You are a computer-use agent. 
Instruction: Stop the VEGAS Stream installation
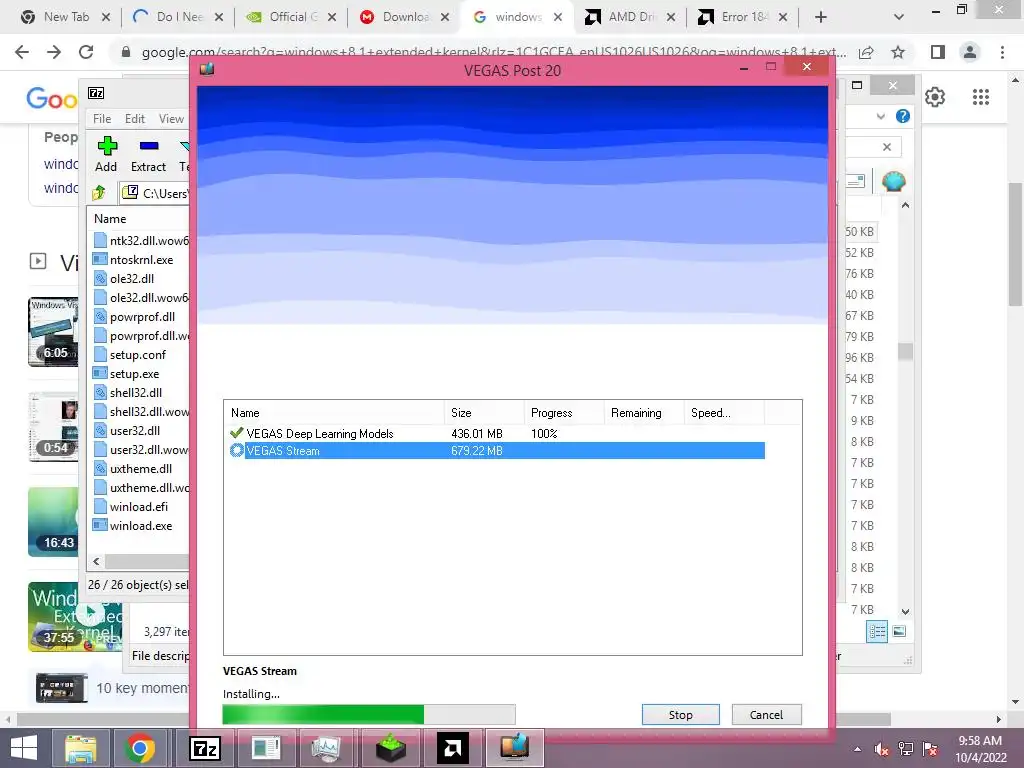[680, 714]
